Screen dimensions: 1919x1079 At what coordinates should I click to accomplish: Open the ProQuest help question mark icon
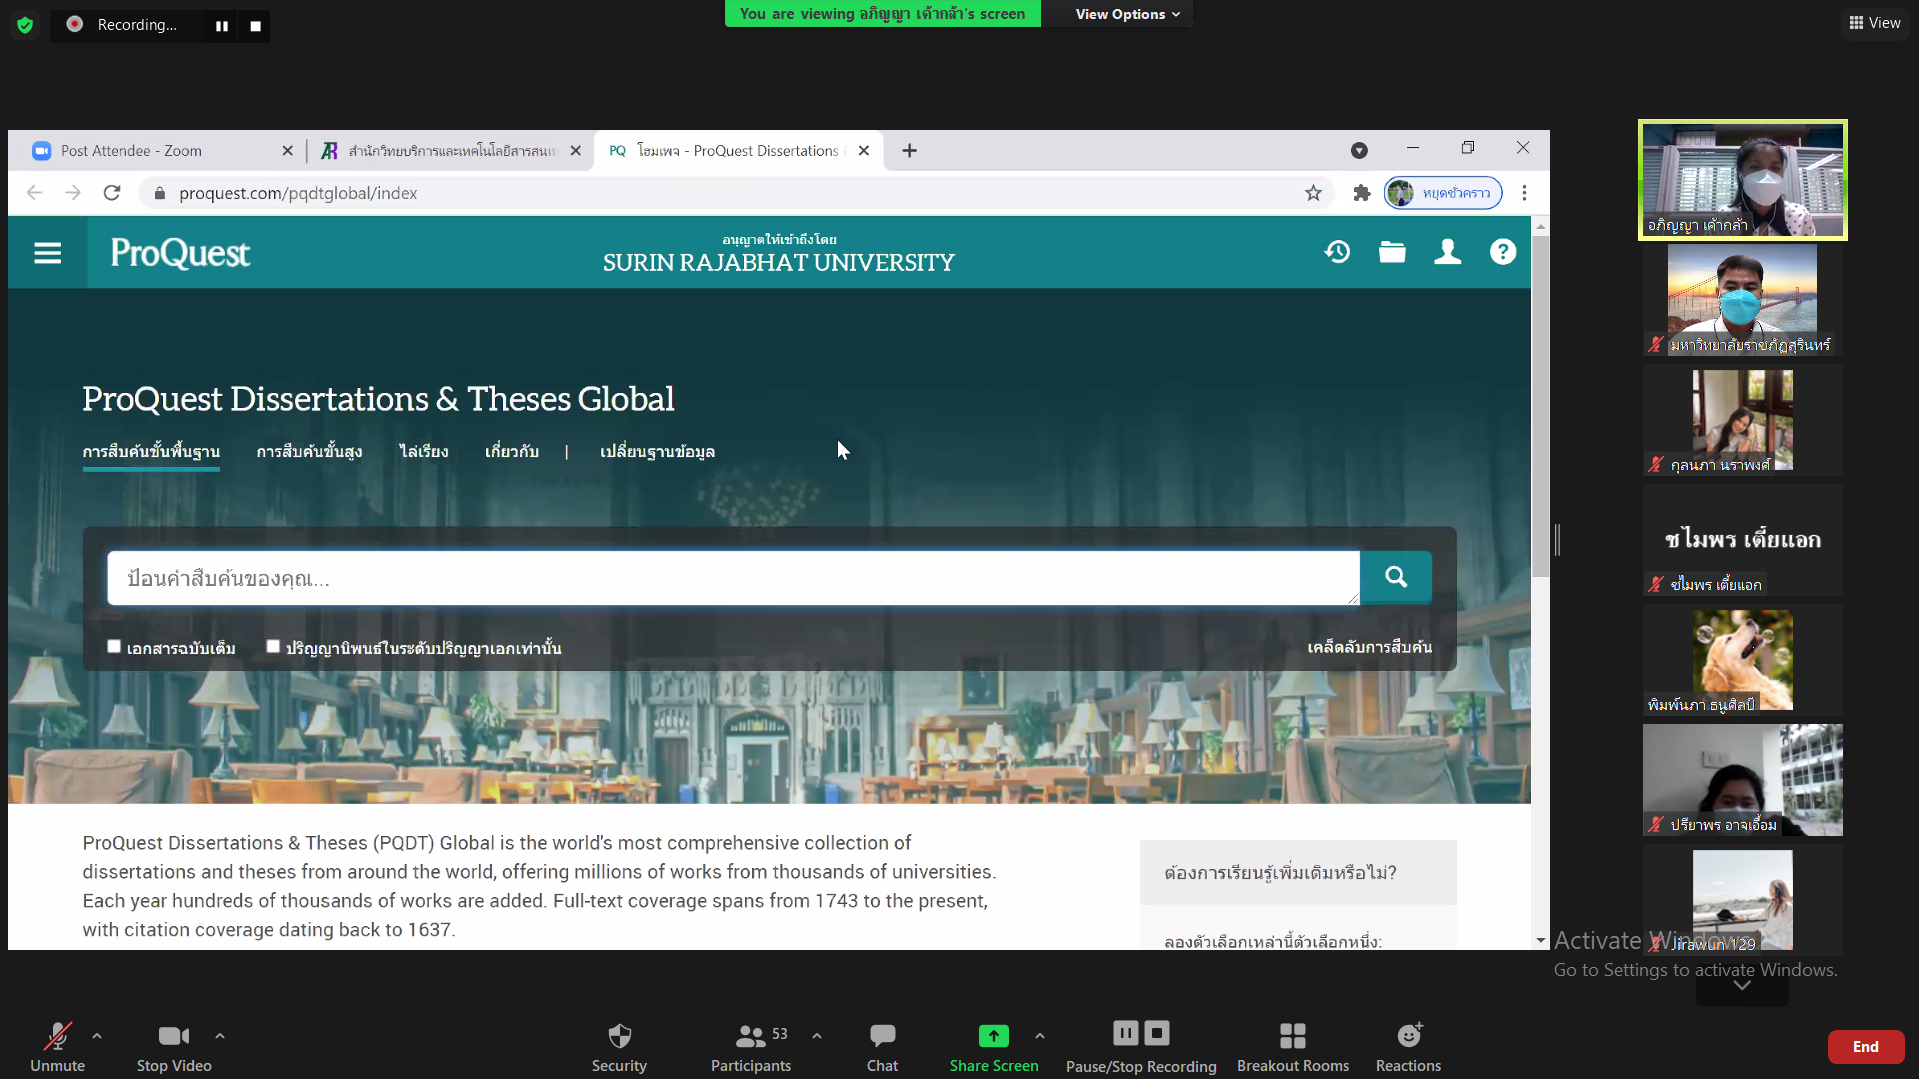tap(1502, 252)
